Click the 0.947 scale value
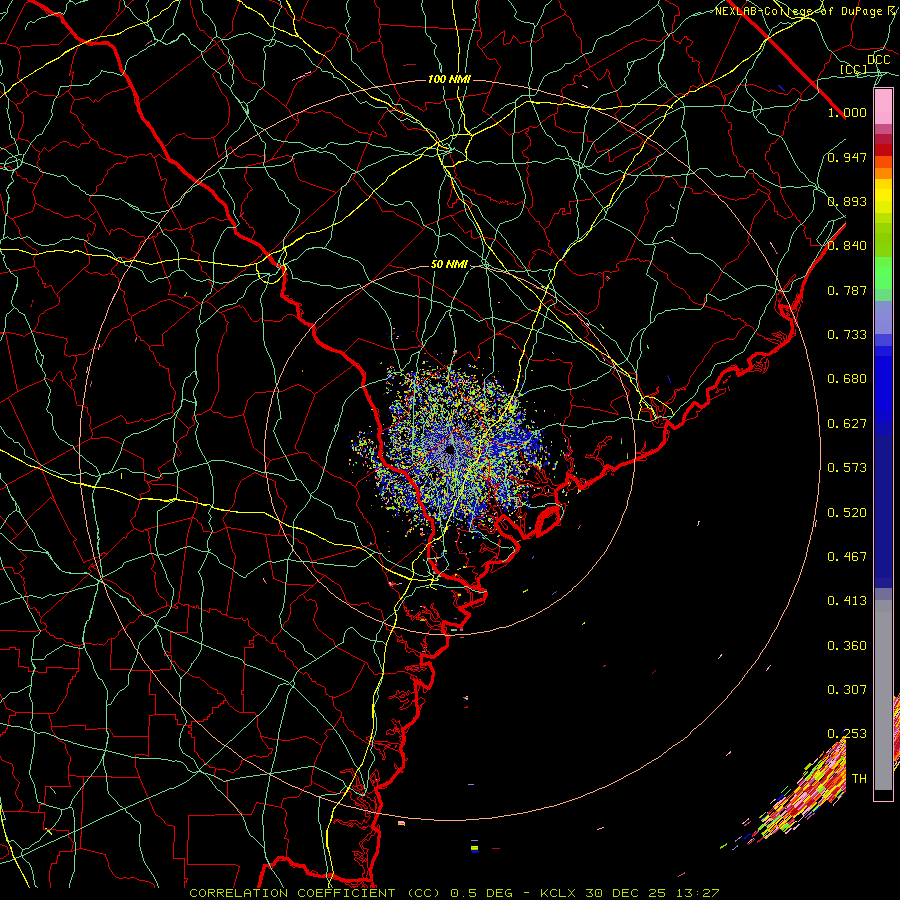 pyautogui.click(x=847, y=157)
